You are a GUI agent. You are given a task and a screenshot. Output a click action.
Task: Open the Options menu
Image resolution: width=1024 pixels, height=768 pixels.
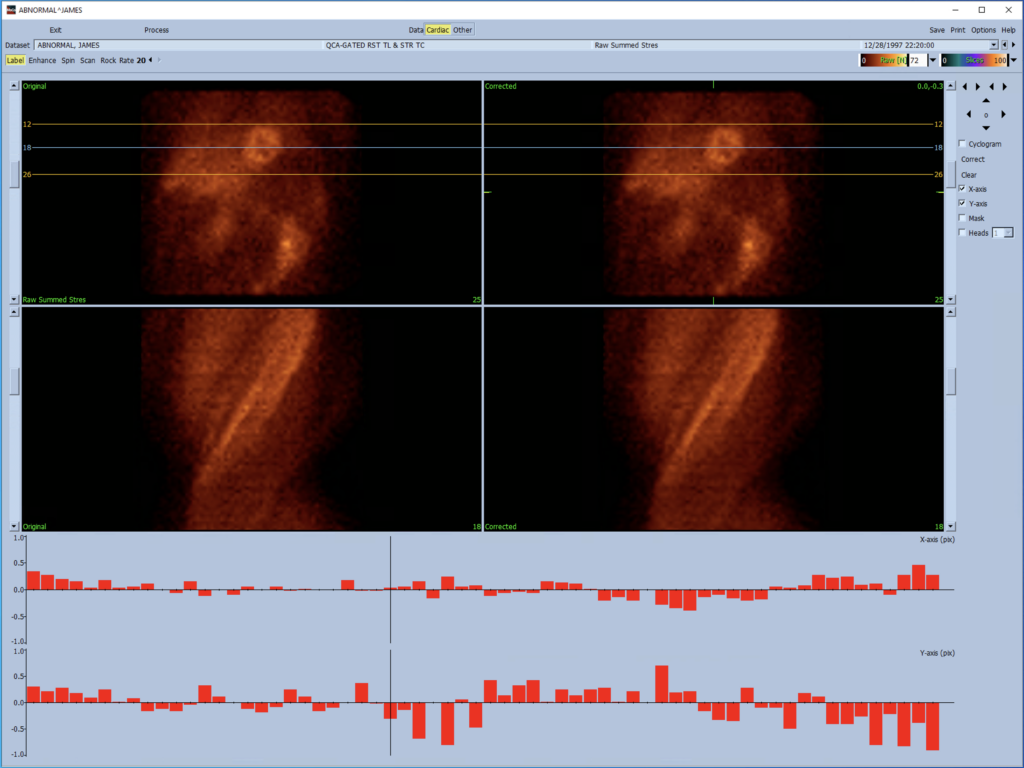[x=983, y=30]
